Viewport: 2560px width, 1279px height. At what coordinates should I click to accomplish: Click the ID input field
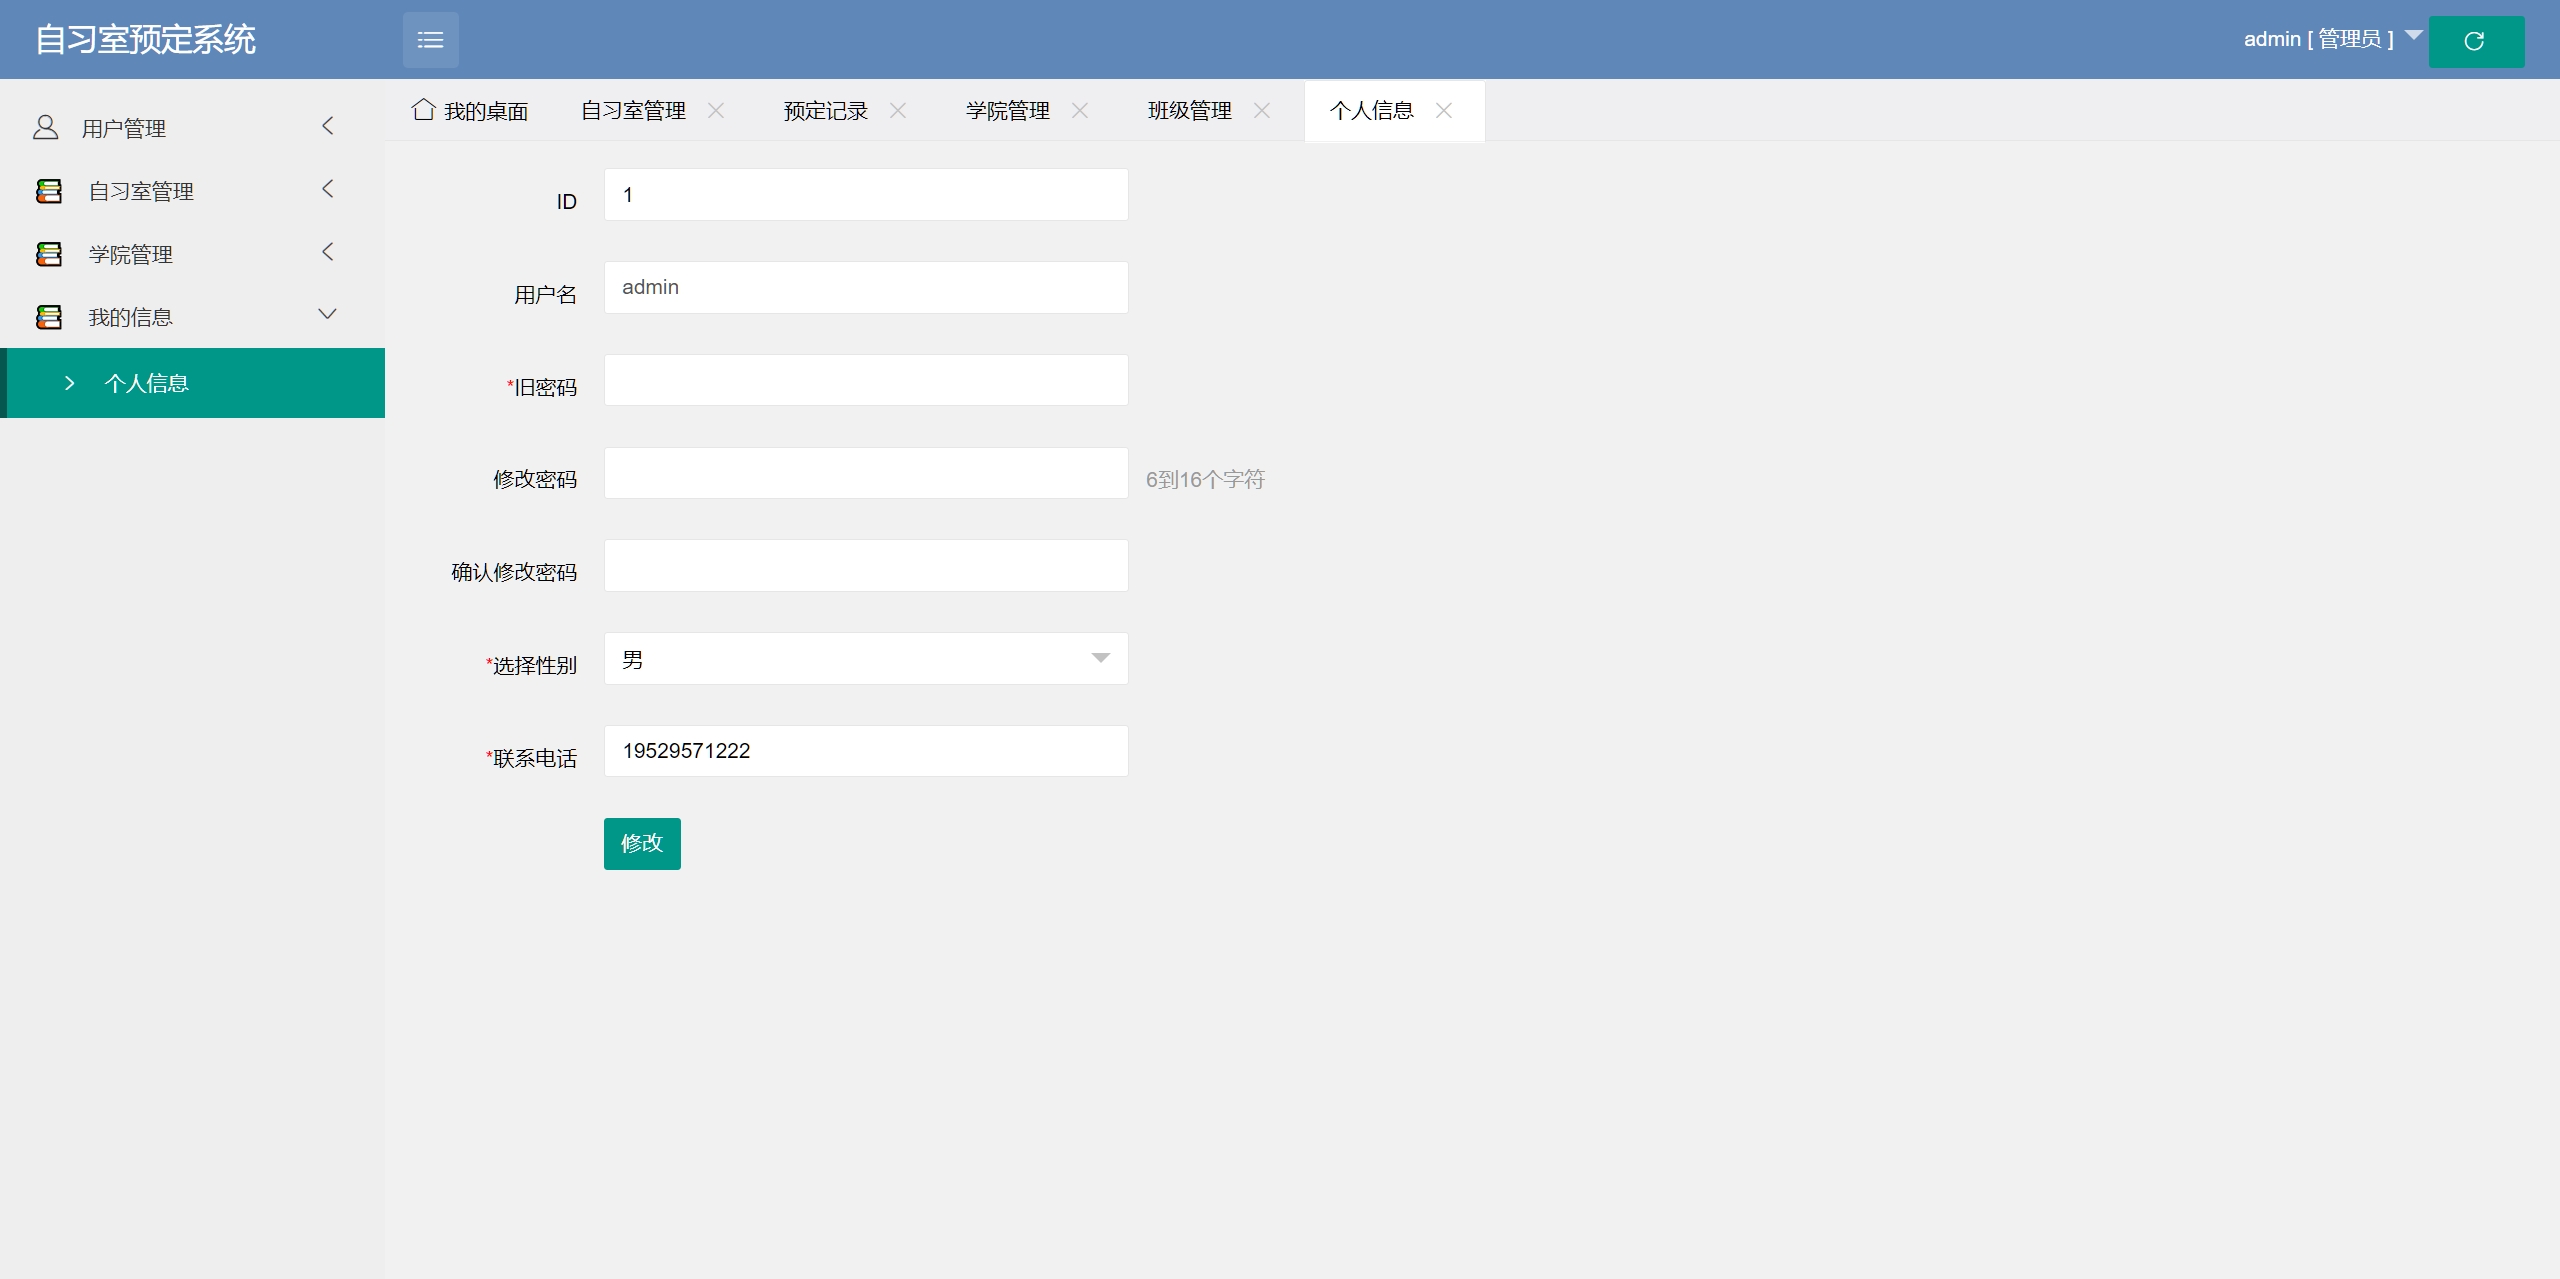(866, 194)
